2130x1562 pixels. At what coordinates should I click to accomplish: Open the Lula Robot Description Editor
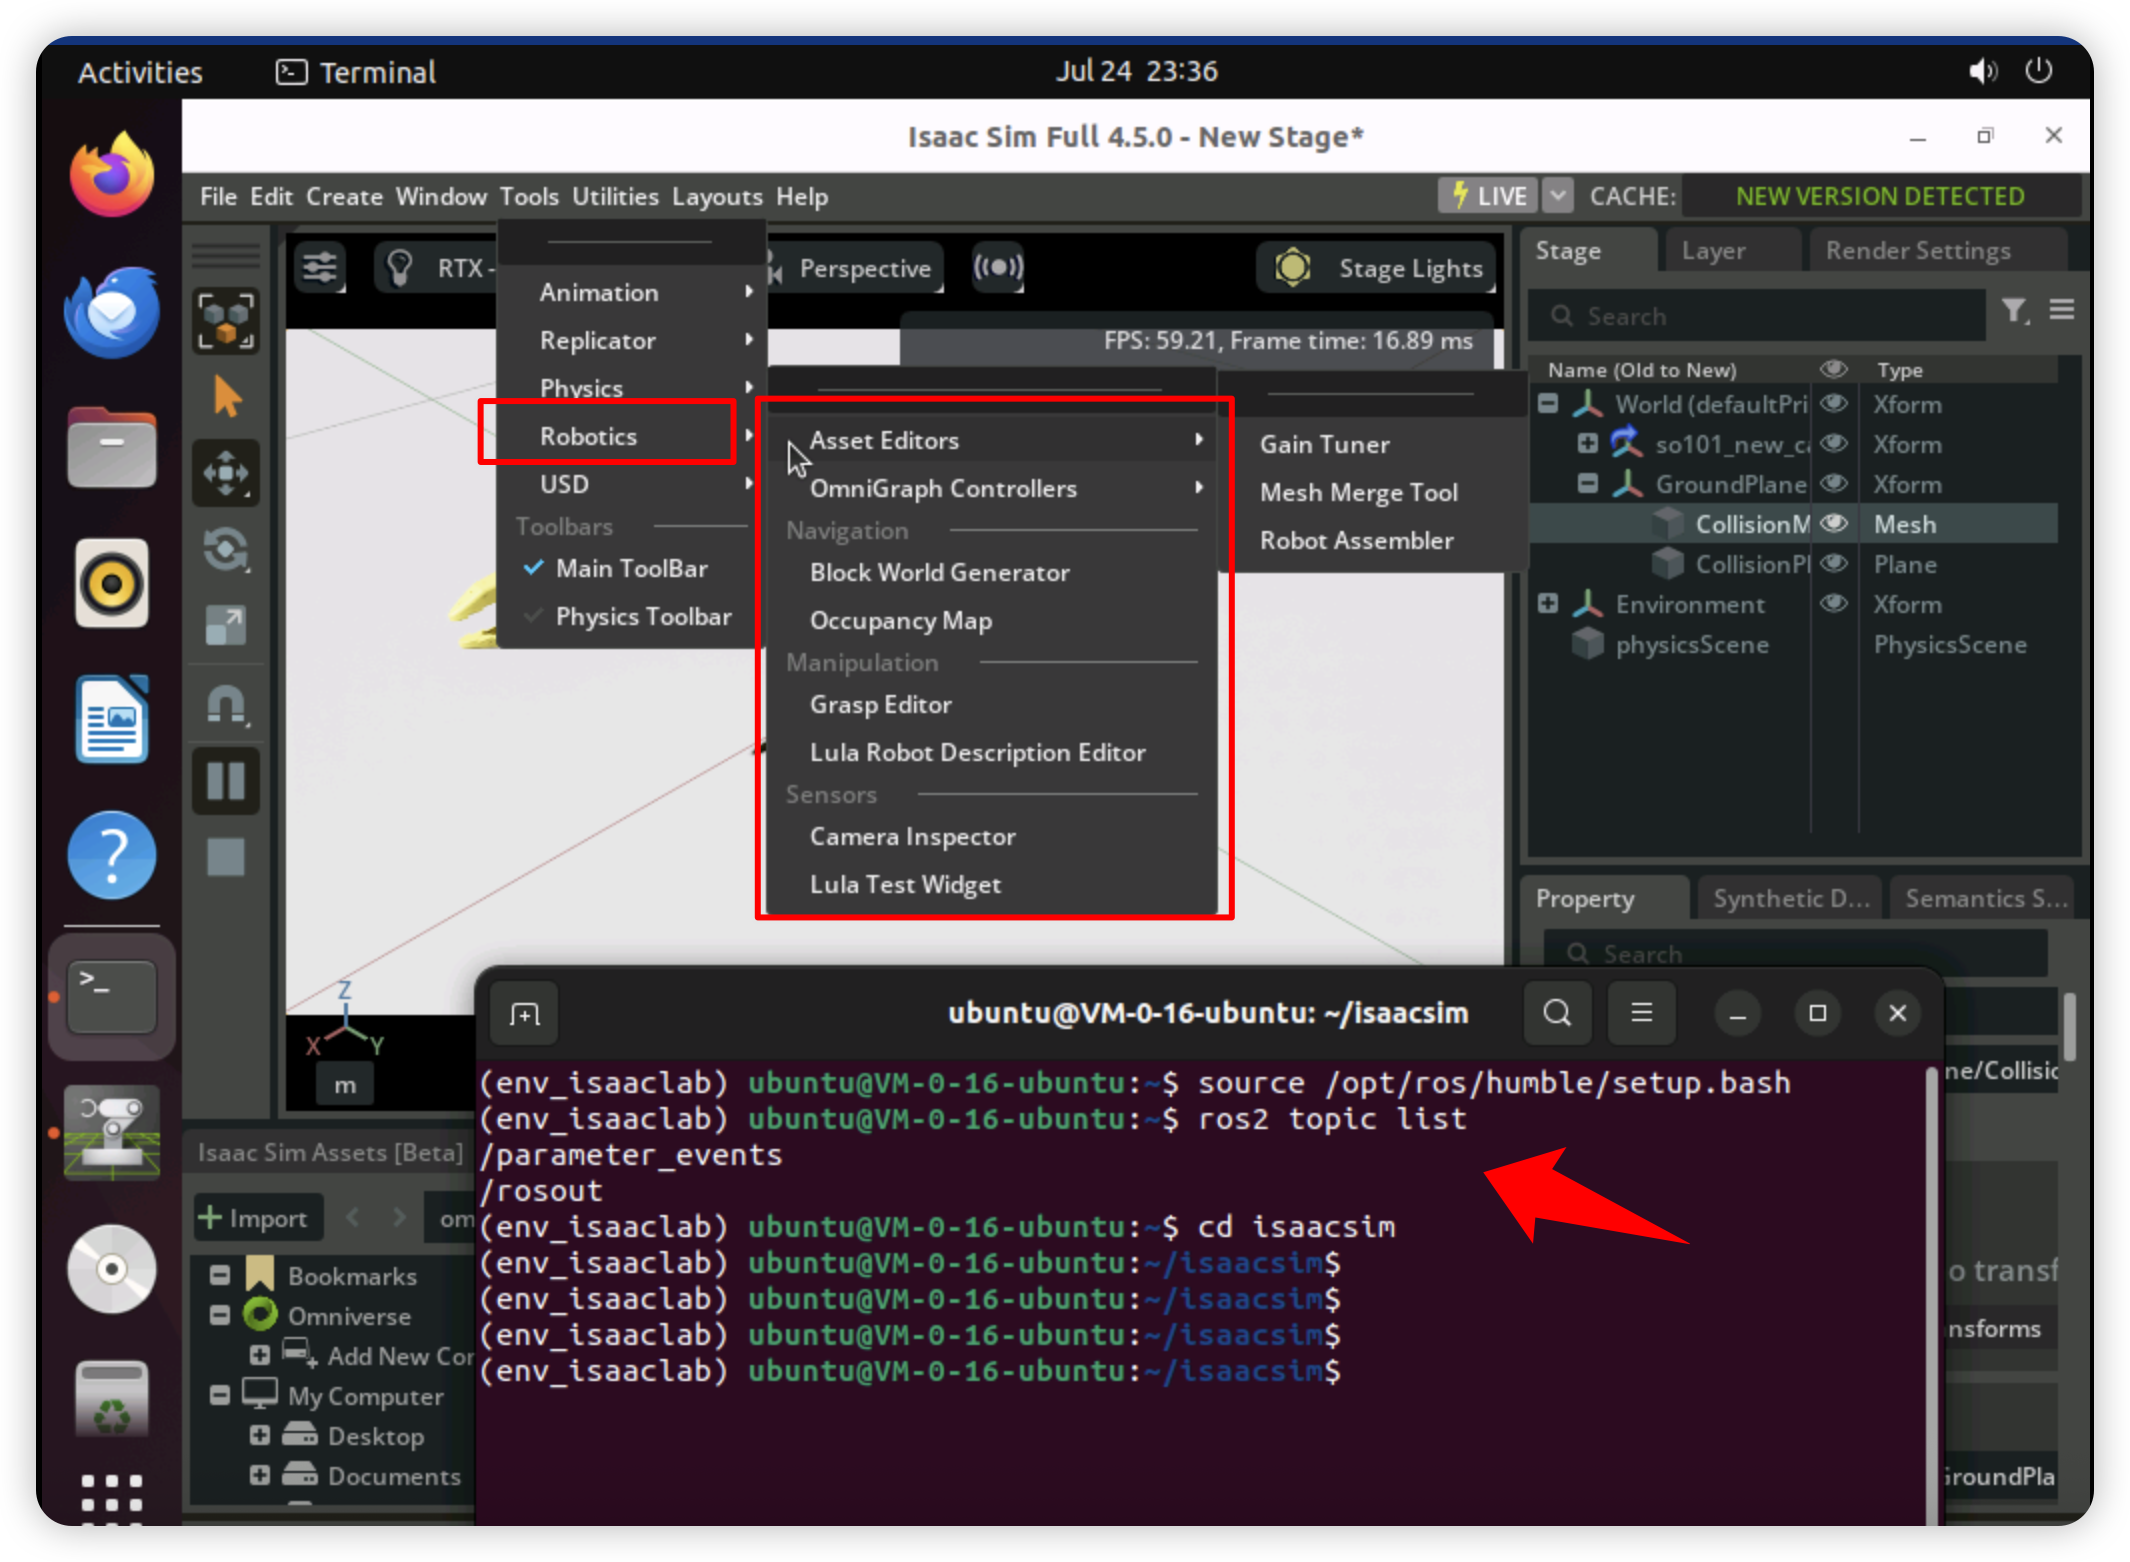tap(977, 752)
